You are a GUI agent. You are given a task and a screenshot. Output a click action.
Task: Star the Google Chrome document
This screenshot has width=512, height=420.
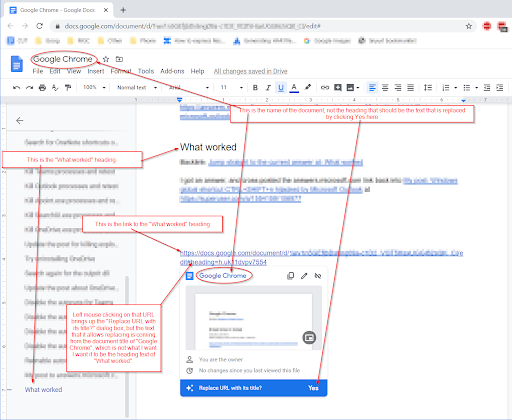(x=106, y=59)
